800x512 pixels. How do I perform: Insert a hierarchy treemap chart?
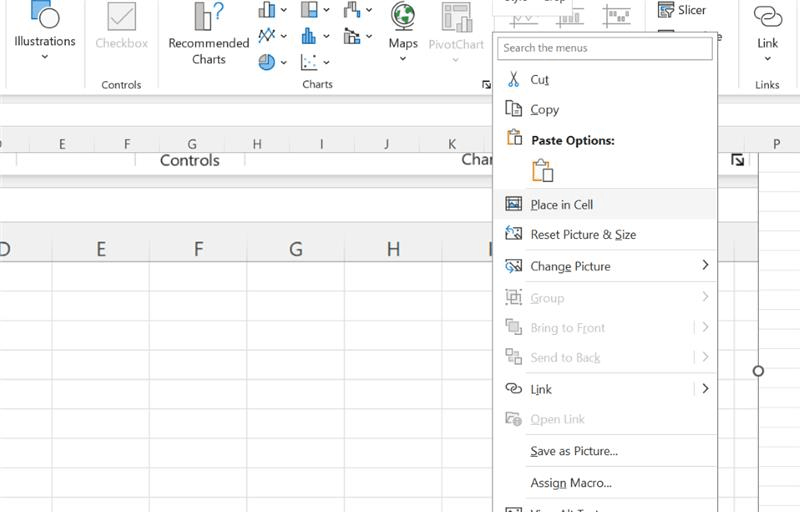pos(309,9)
